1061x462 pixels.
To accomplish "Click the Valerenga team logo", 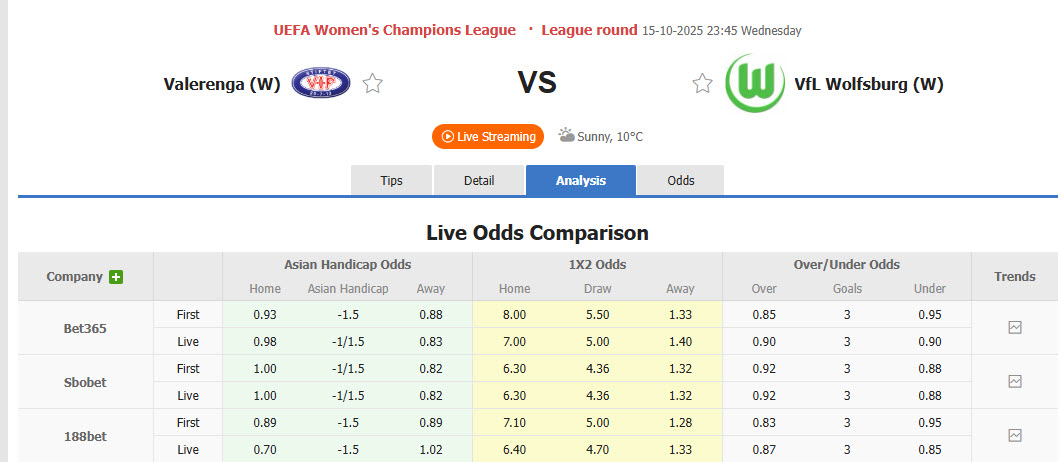I will point(320,83).
